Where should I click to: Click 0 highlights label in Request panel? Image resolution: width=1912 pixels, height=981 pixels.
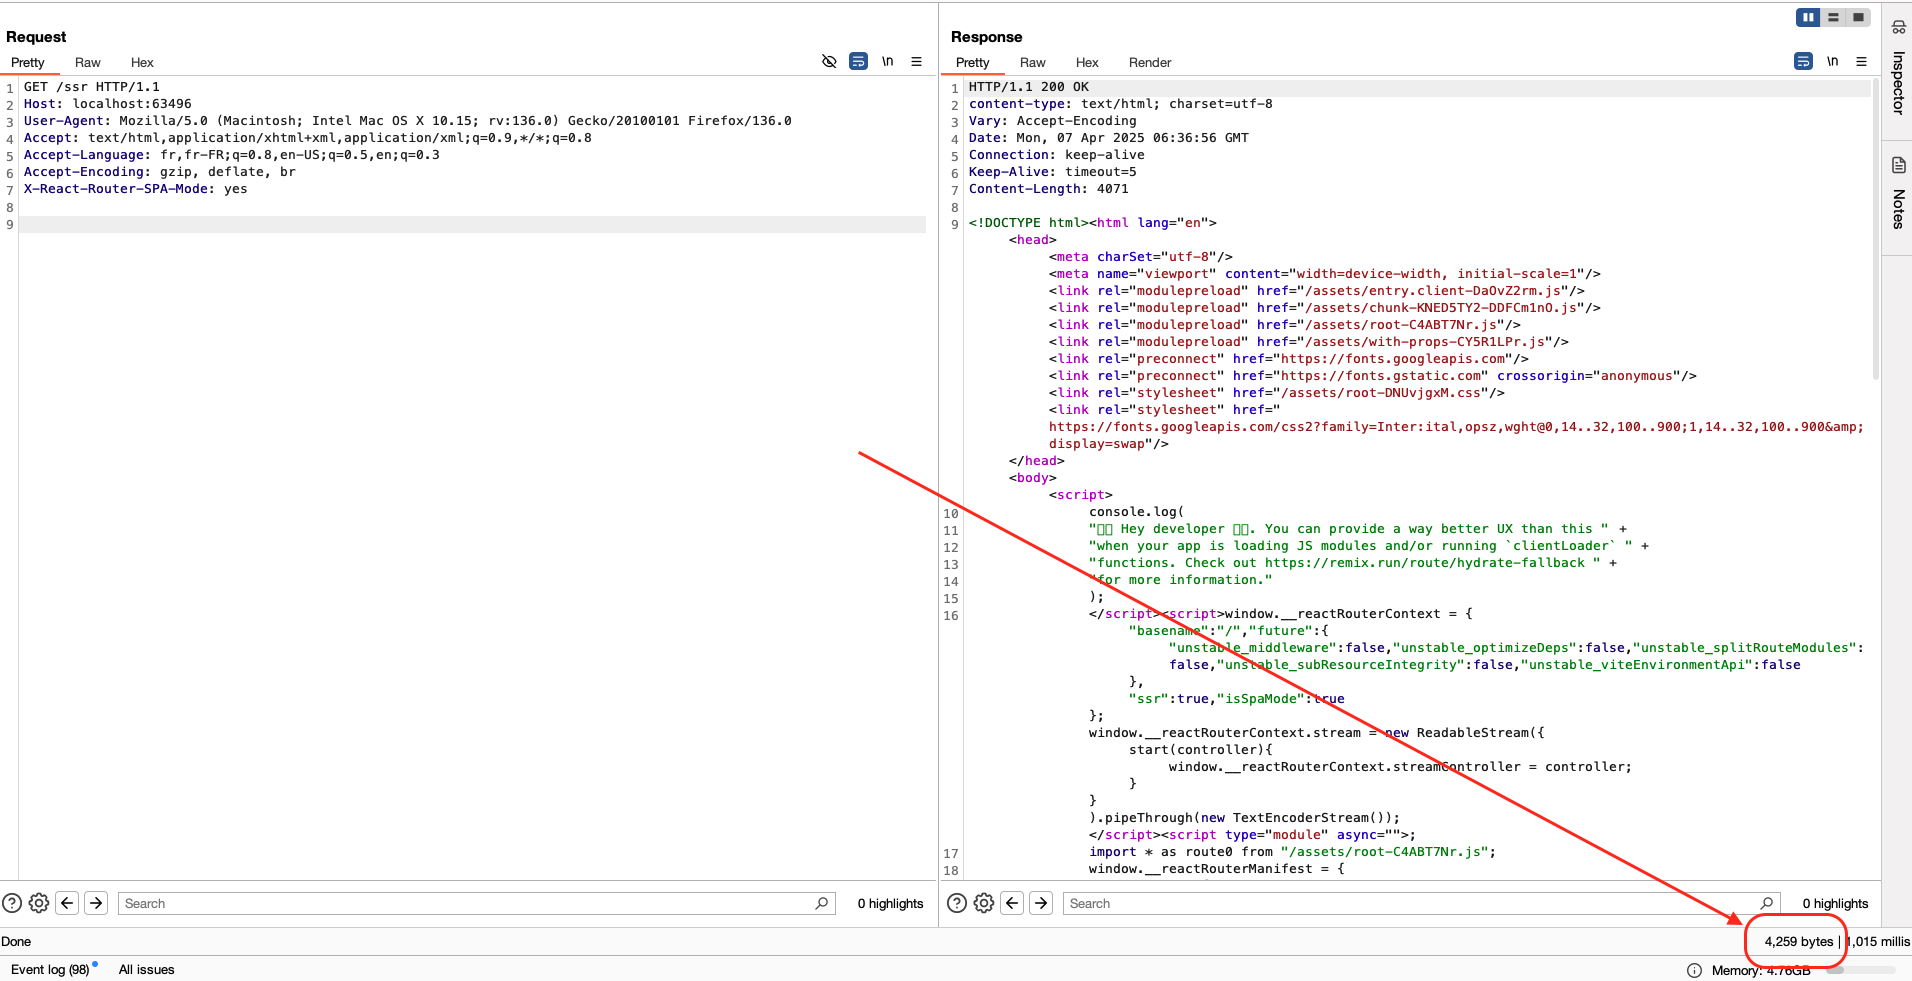point(890,903)
